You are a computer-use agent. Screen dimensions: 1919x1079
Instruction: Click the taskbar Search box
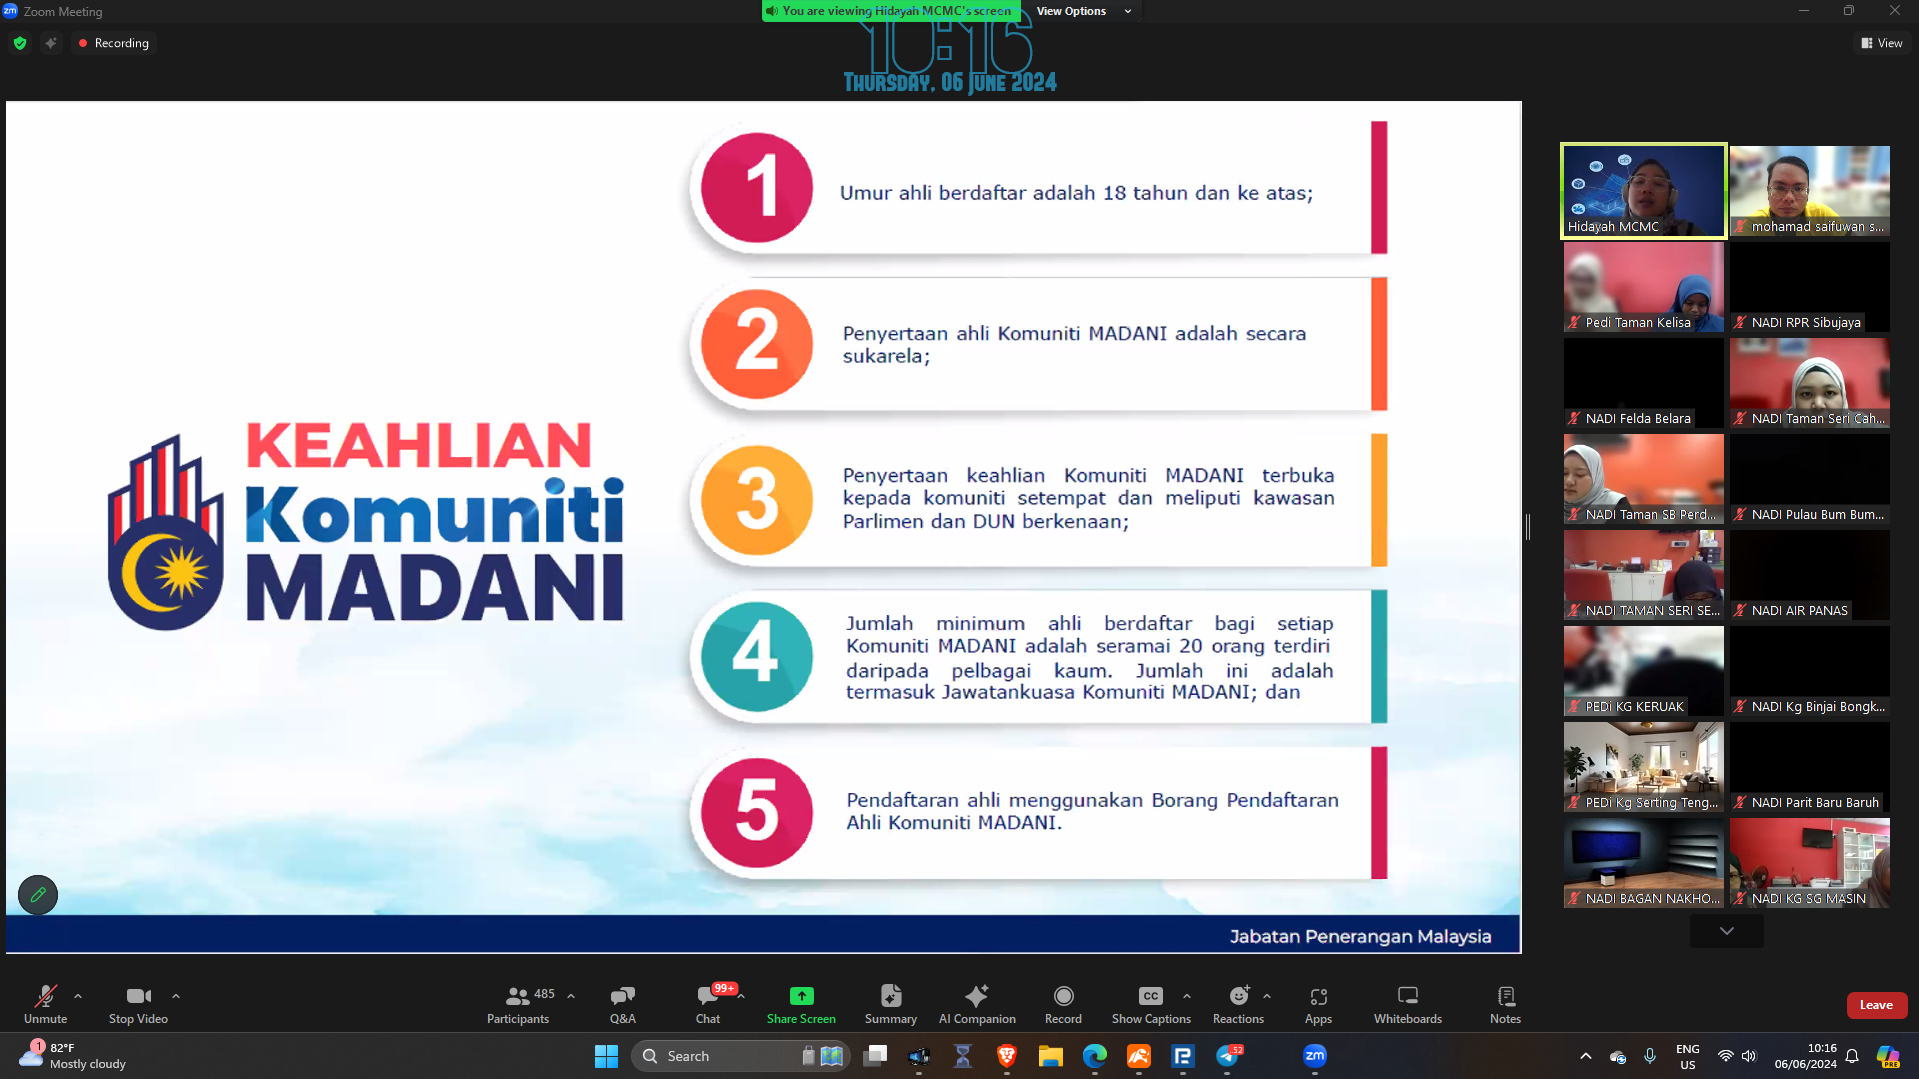point(742,1056)
